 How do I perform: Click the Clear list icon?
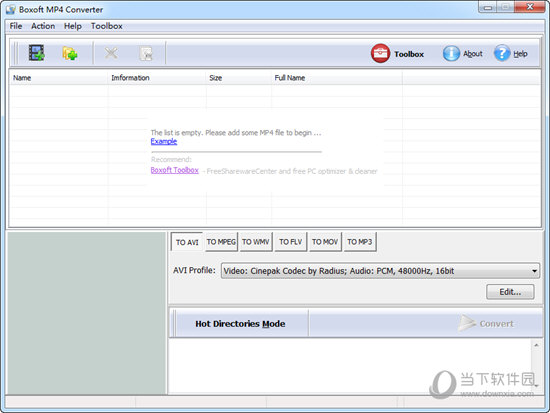pyautogui.click(x=146, y=53)
